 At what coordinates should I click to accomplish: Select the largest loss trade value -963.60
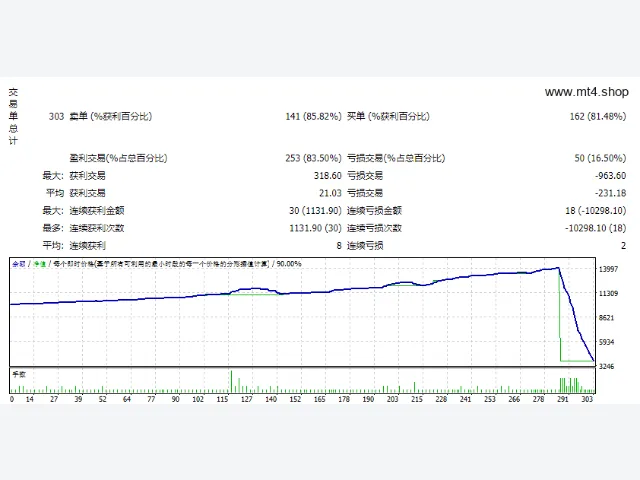point(610,176)
